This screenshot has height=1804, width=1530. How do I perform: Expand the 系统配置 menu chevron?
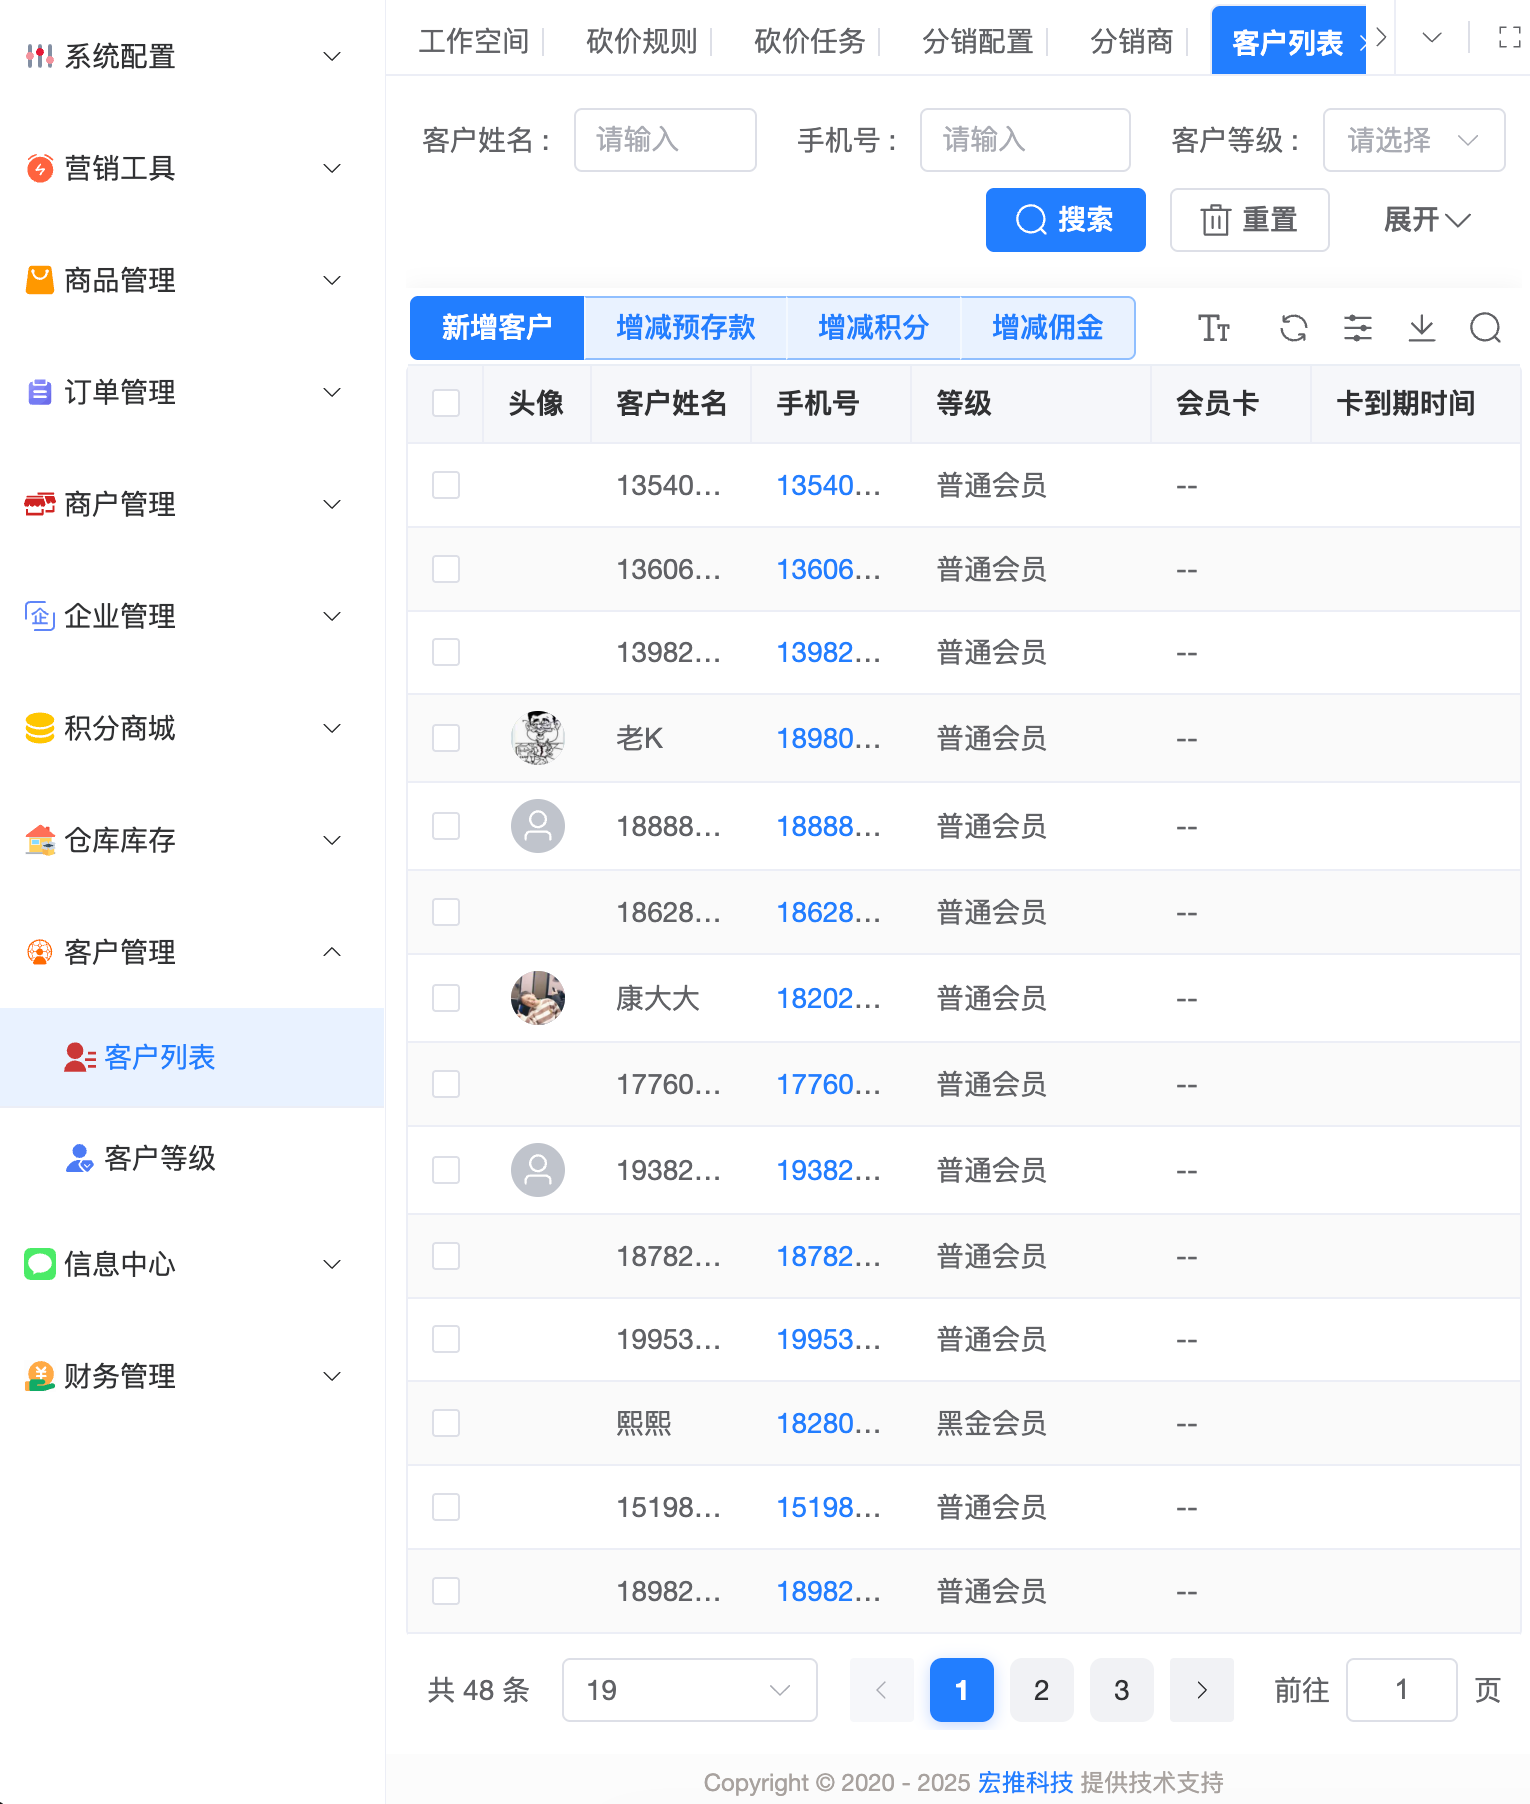point(332,56)
